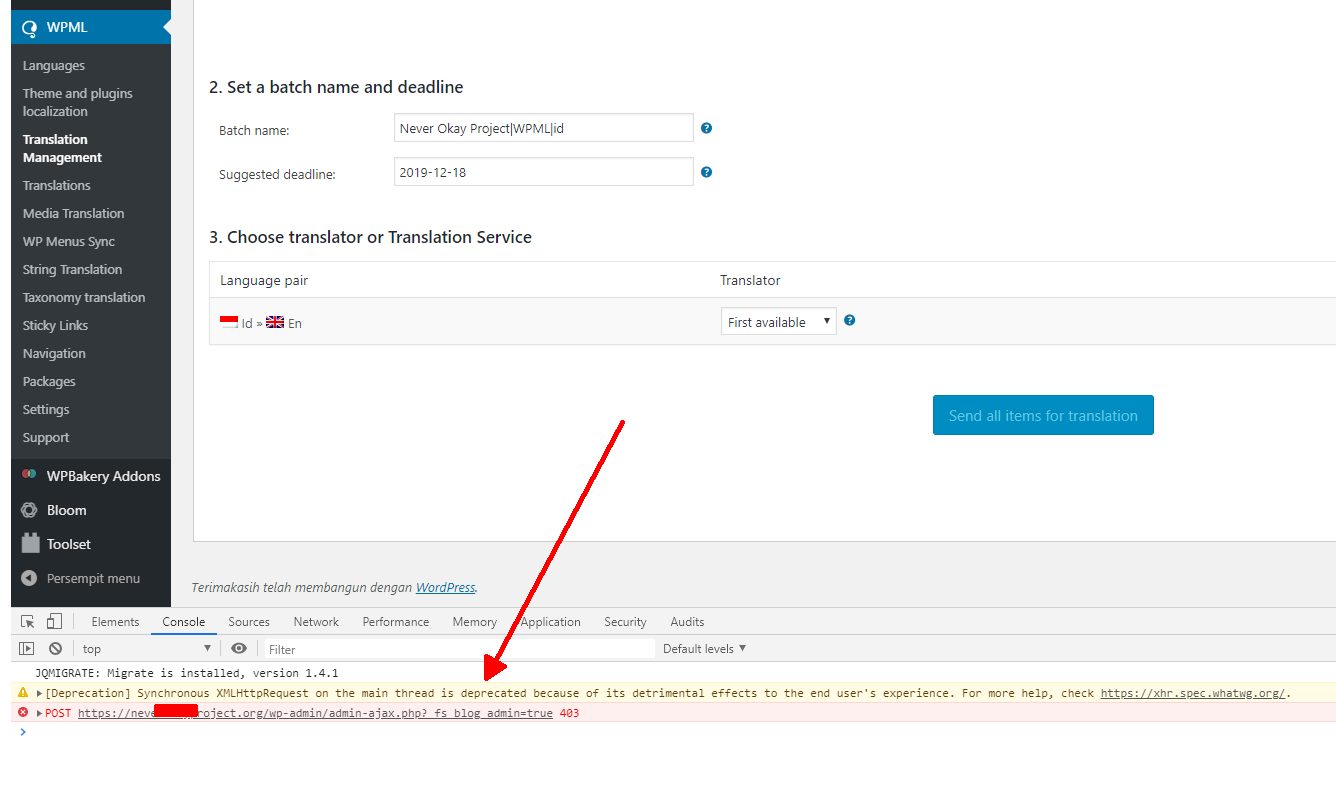Open String Translation page
1336x802 pixels.
coord(72,269)
